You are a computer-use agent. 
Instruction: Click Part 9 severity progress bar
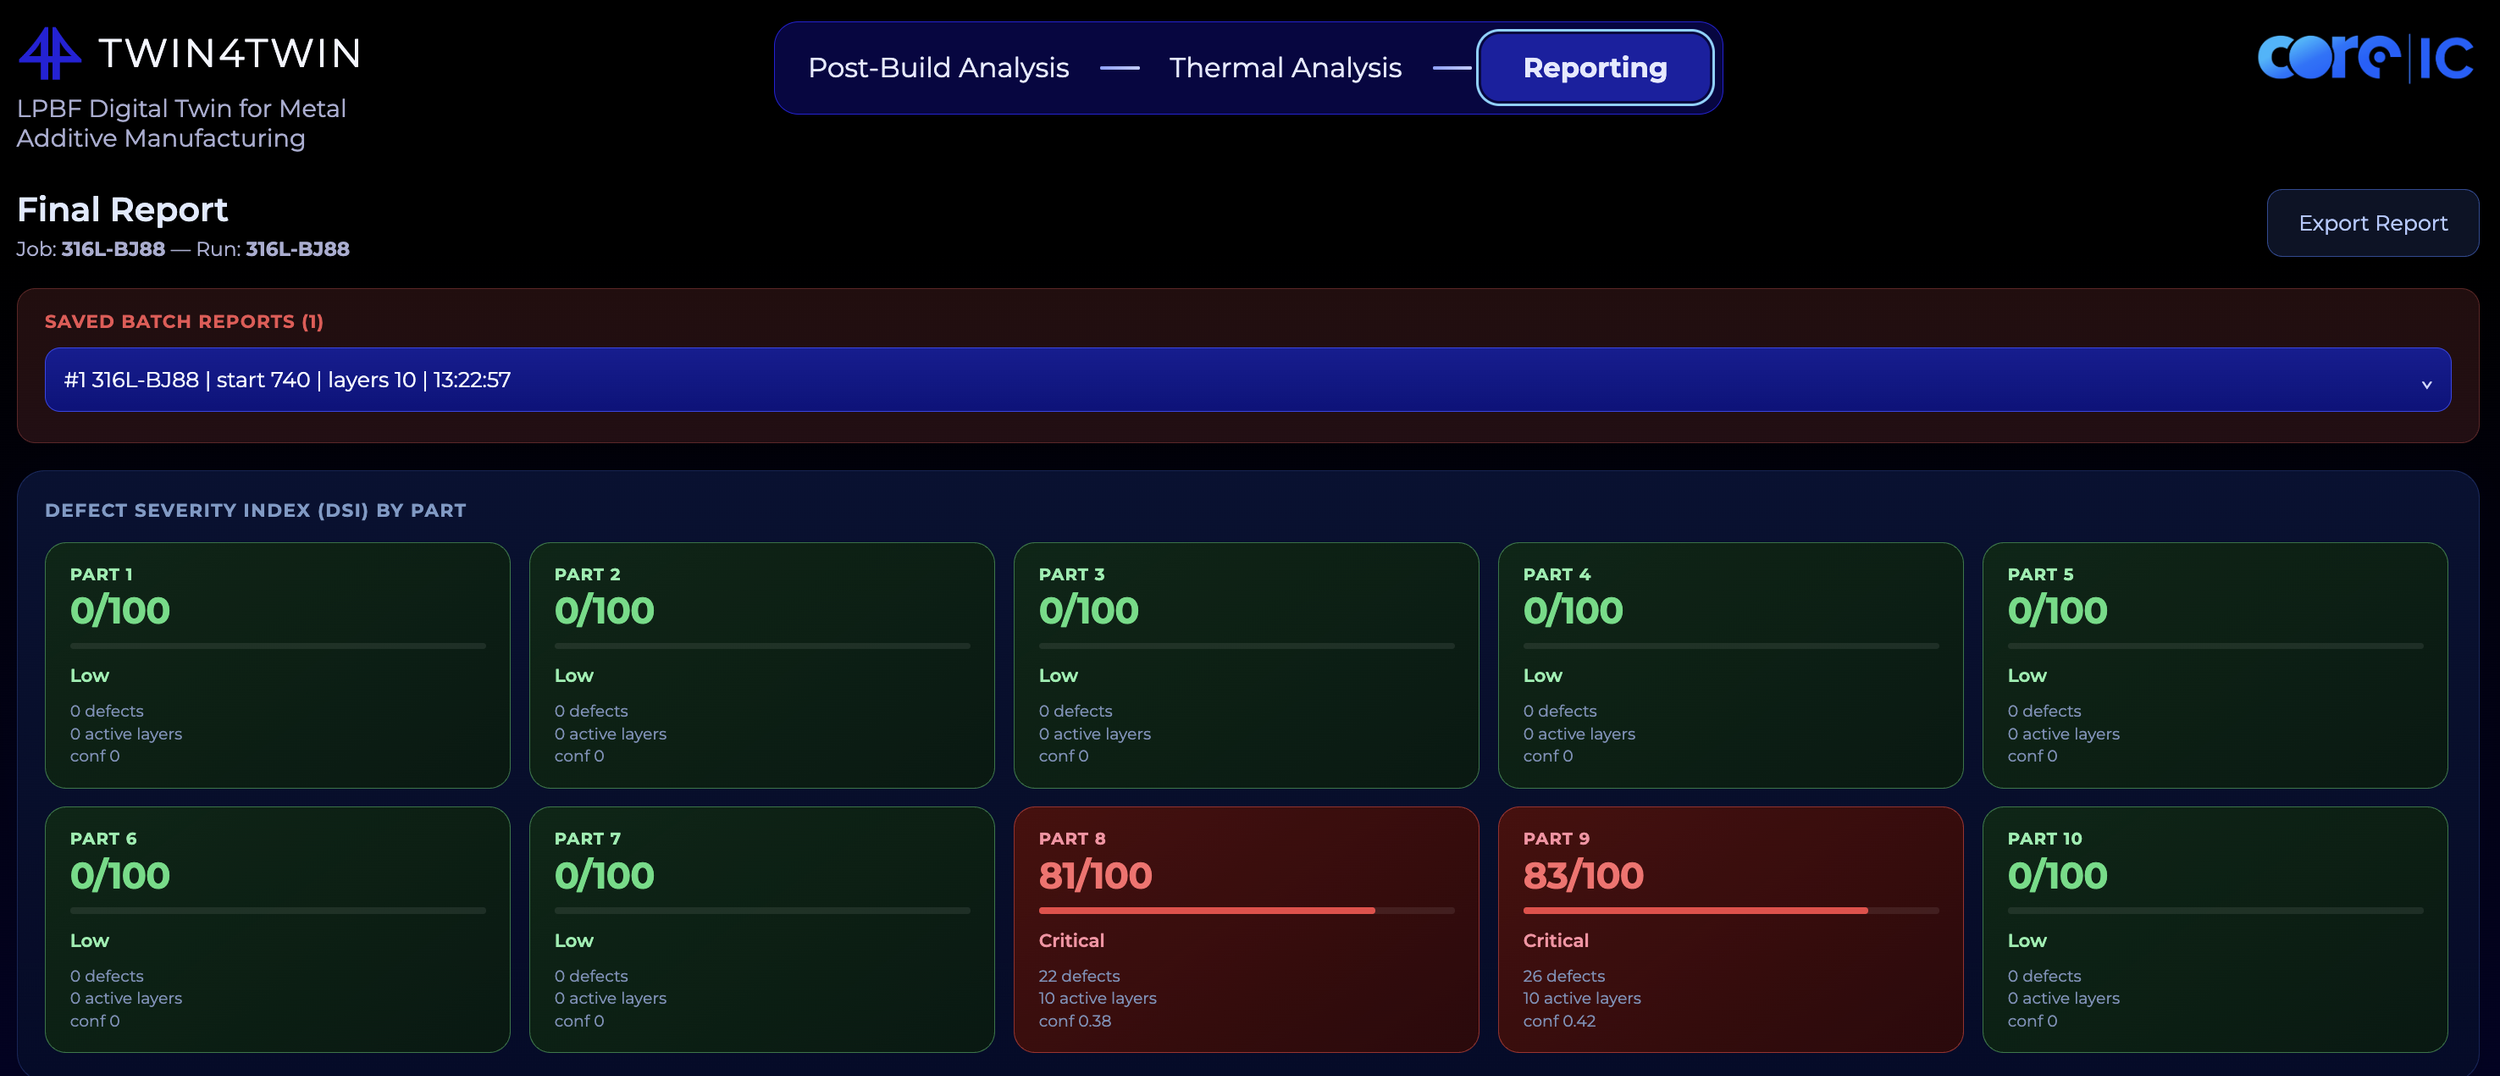pyautogui.click(x=1730, y=911)
